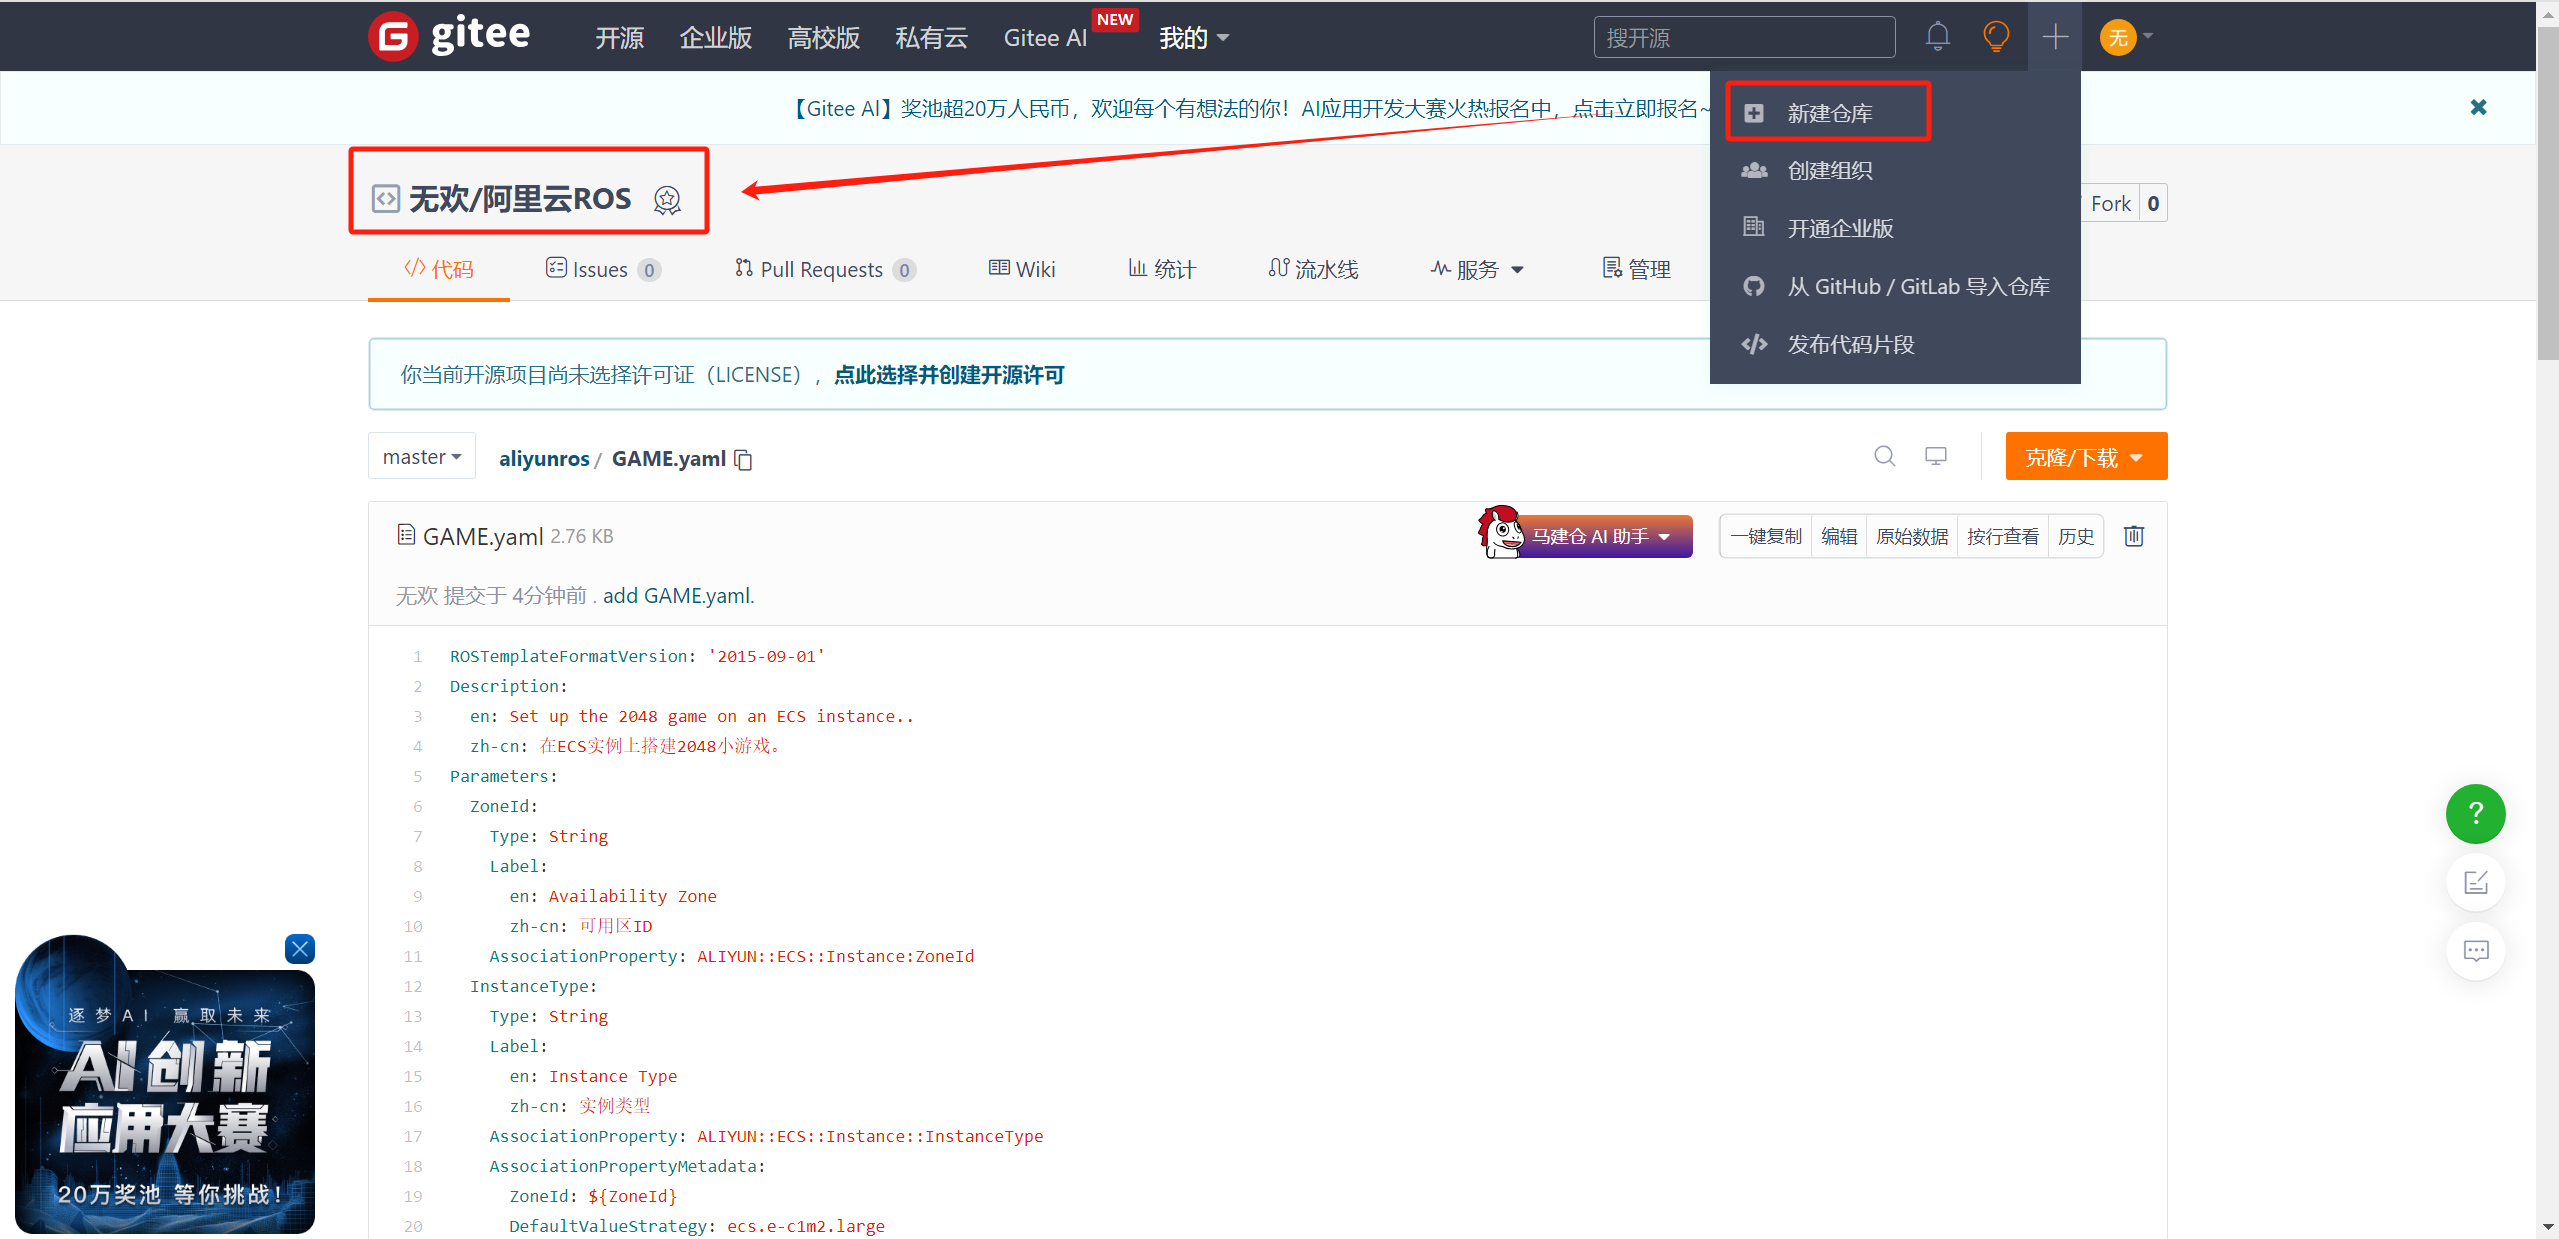Open the user avatar menu

2126,37
